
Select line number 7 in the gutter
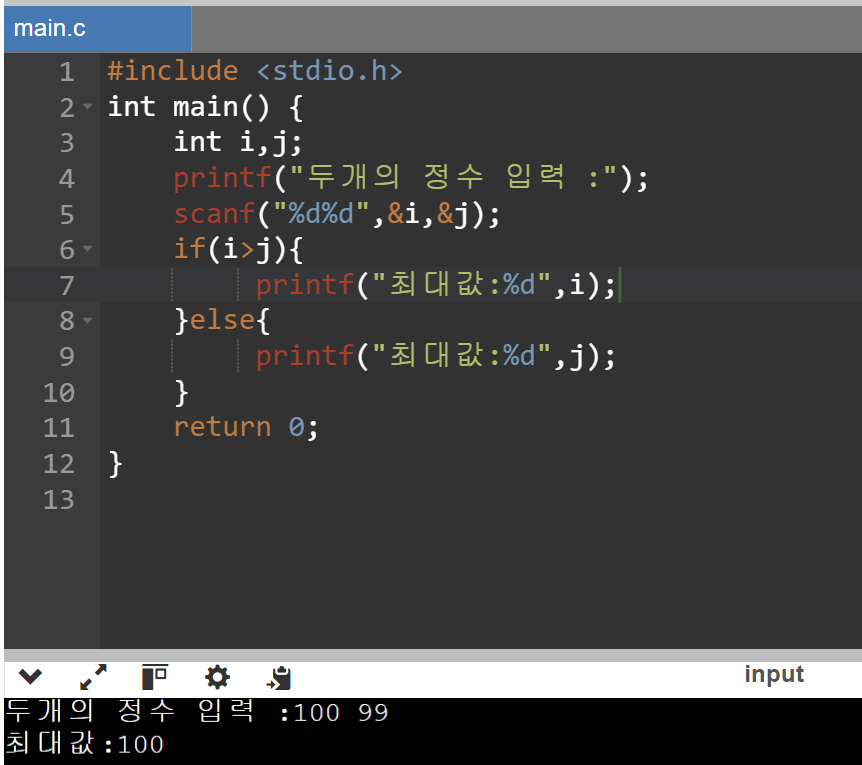pos(67,285)
